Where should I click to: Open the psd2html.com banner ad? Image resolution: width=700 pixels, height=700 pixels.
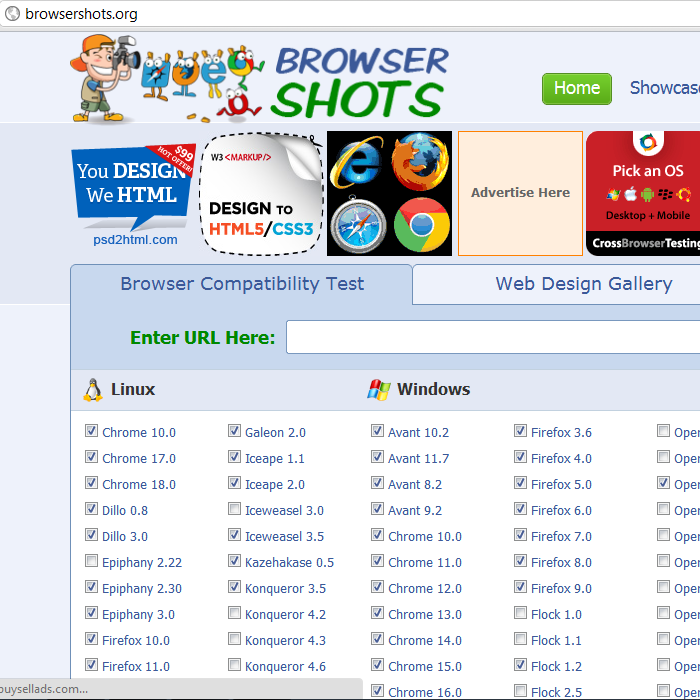pos(133,195)
